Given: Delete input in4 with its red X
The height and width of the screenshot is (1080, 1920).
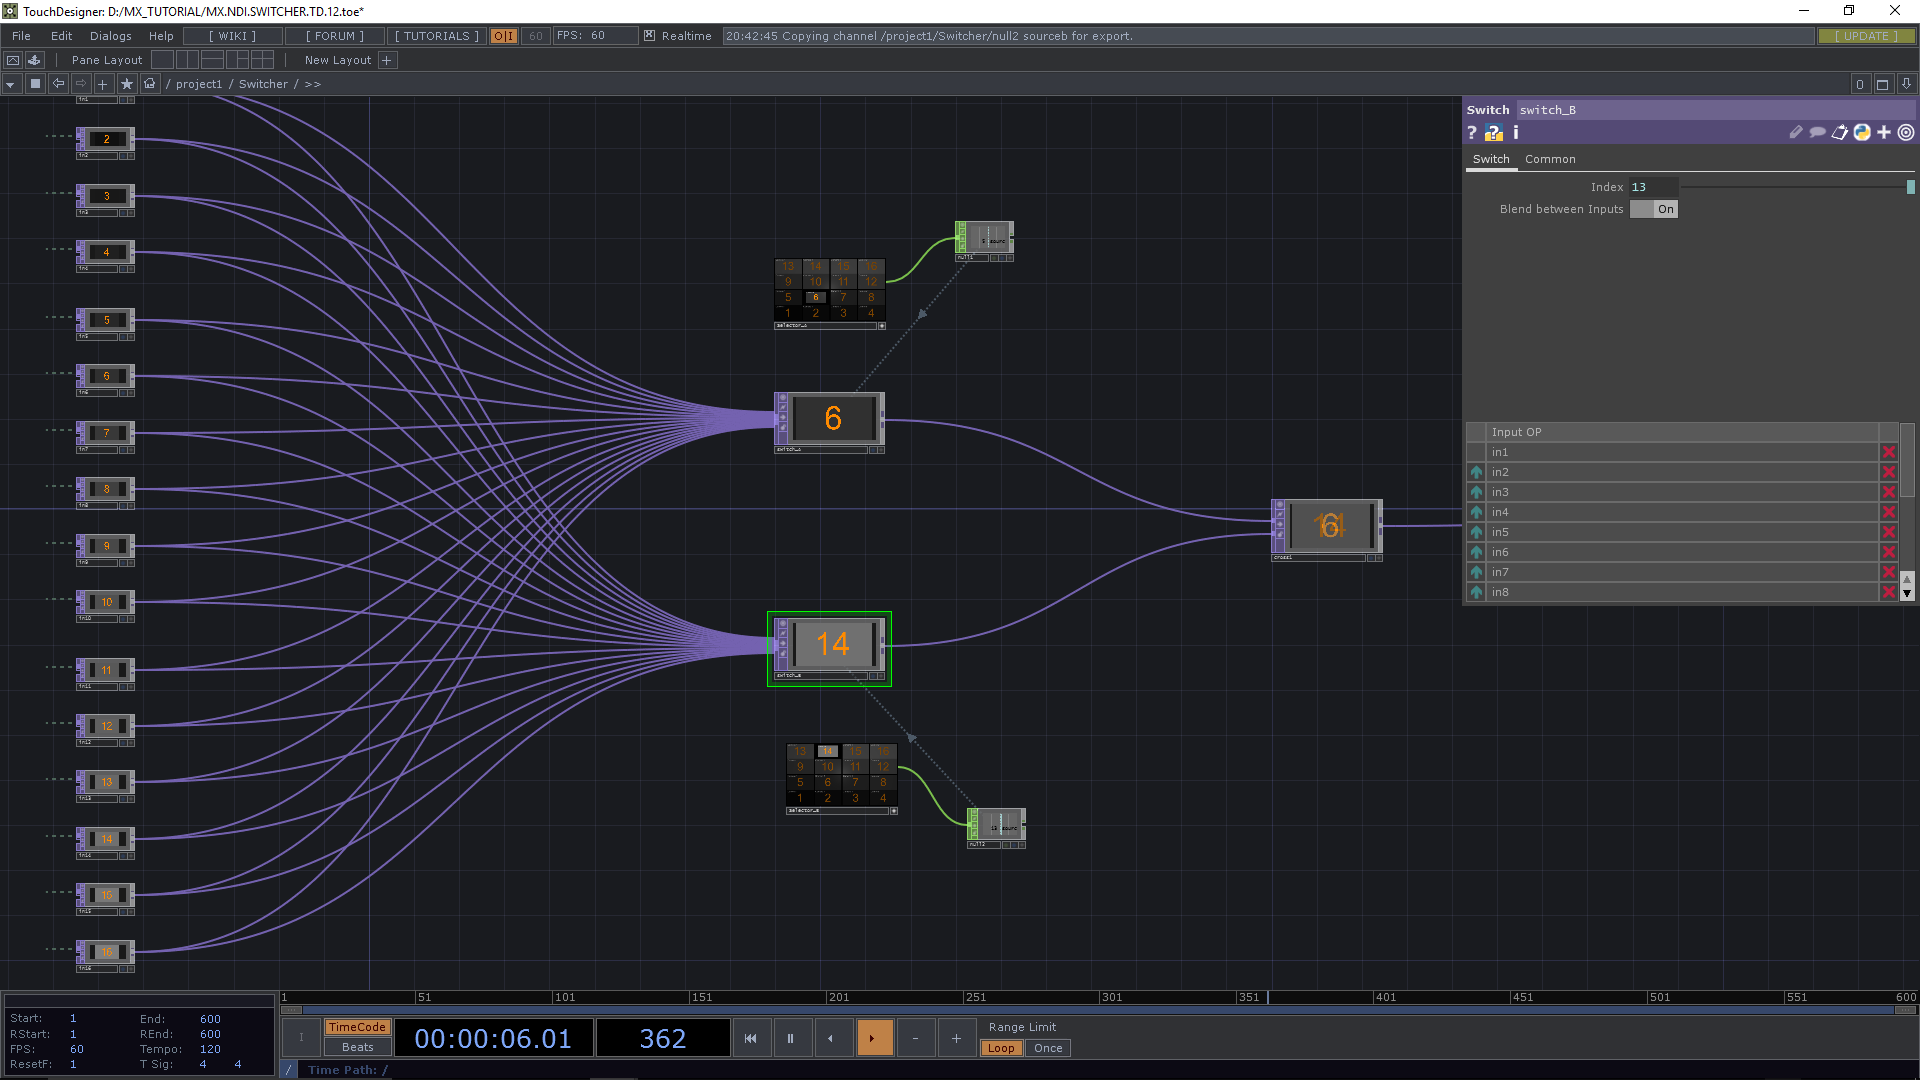Looking at the screenshot, I should pos(1889,512).
